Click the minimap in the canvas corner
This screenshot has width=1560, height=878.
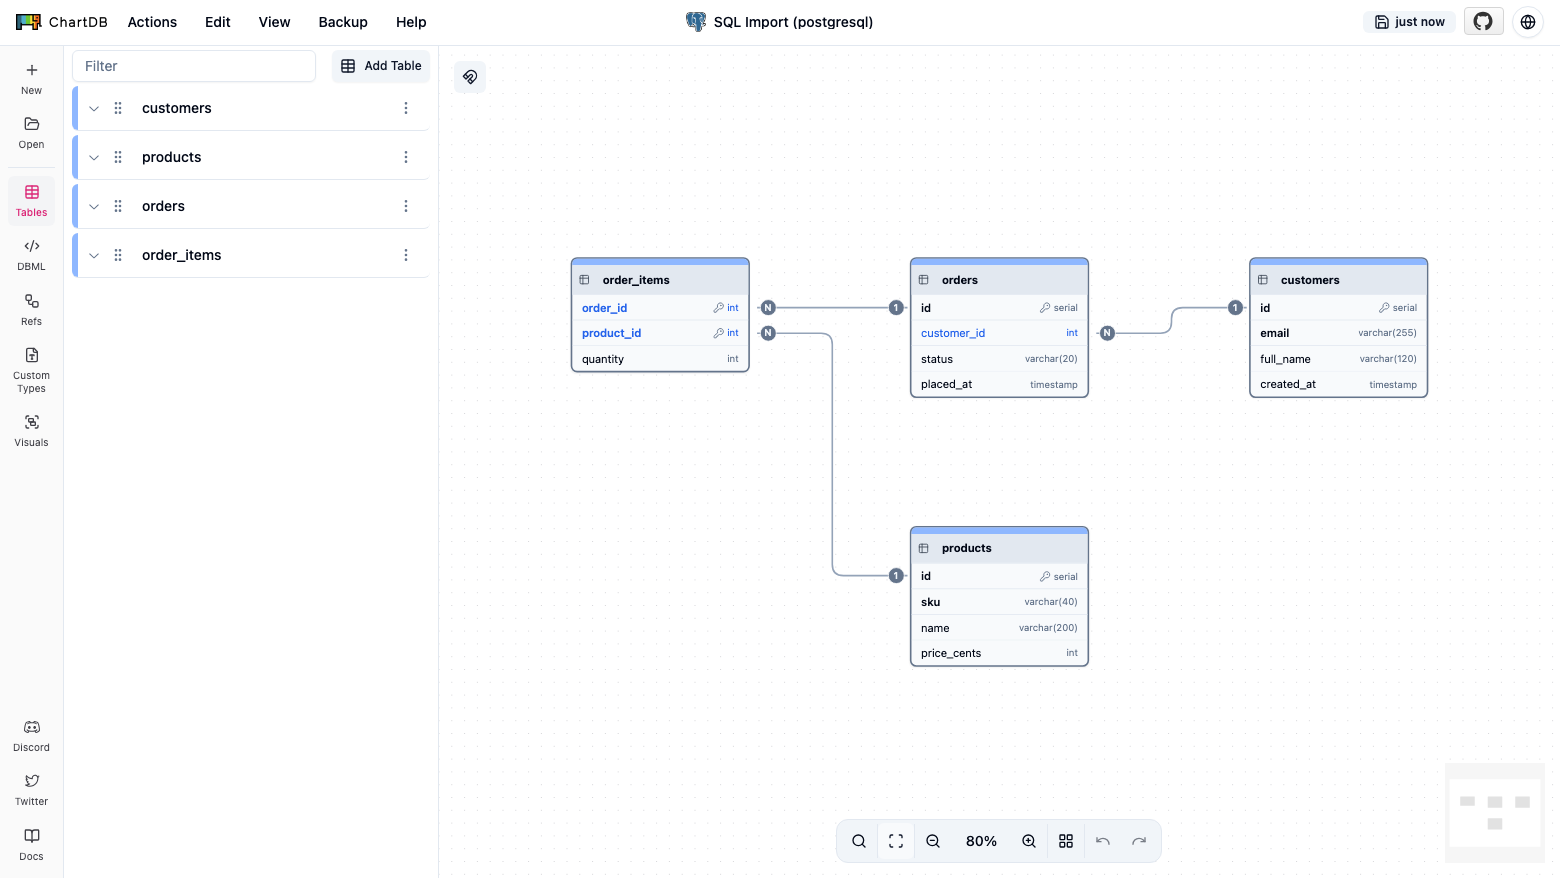(x=1495, y=812)
